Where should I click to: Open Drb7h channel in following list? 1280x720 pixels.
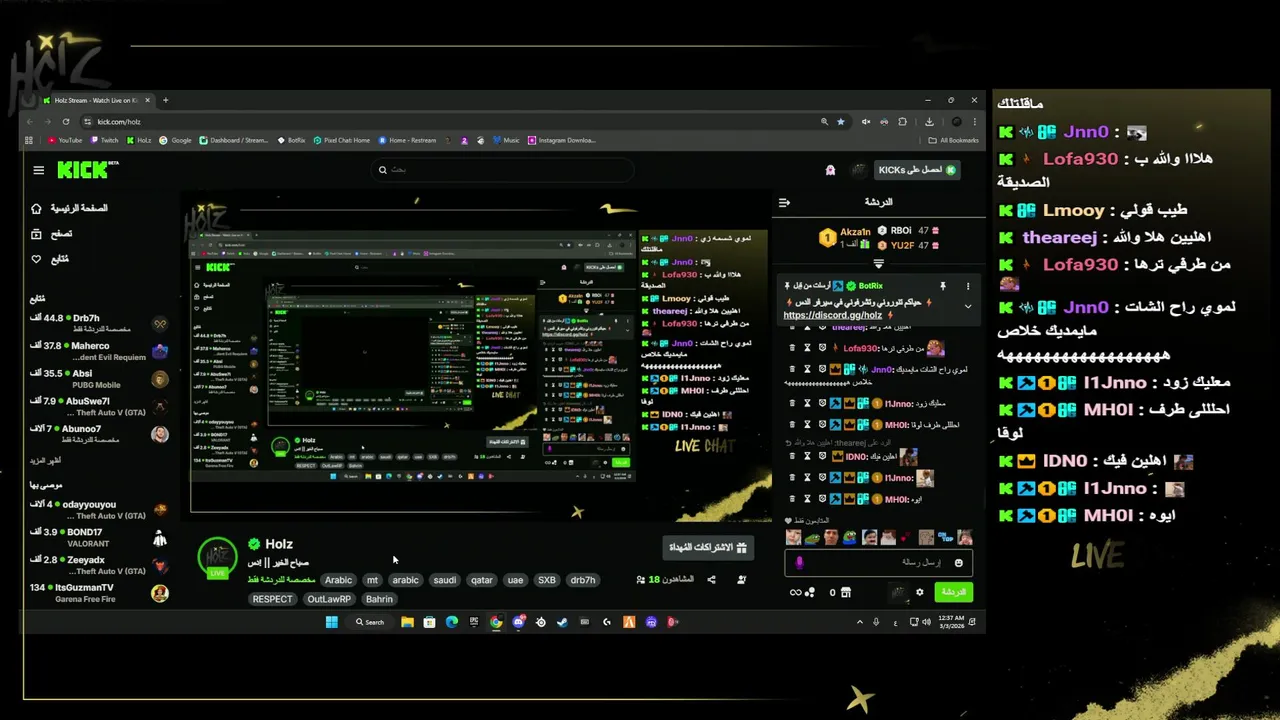99,323
